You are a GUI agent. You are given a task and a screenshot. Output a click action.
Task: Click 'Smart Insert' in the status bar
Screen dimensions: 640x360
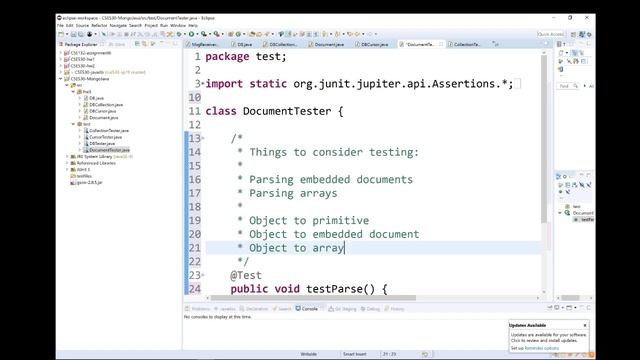(354, 354)
